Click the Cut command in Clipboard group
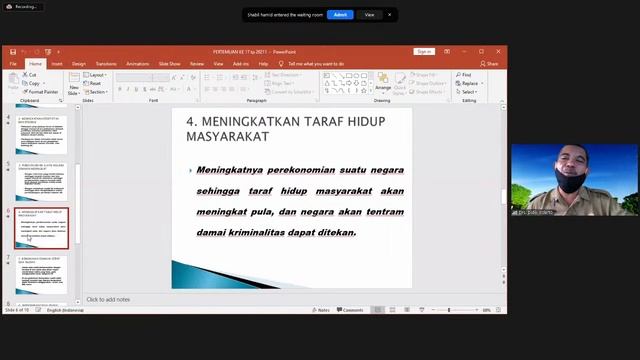The image size is (640, 360). pos(30,75)
